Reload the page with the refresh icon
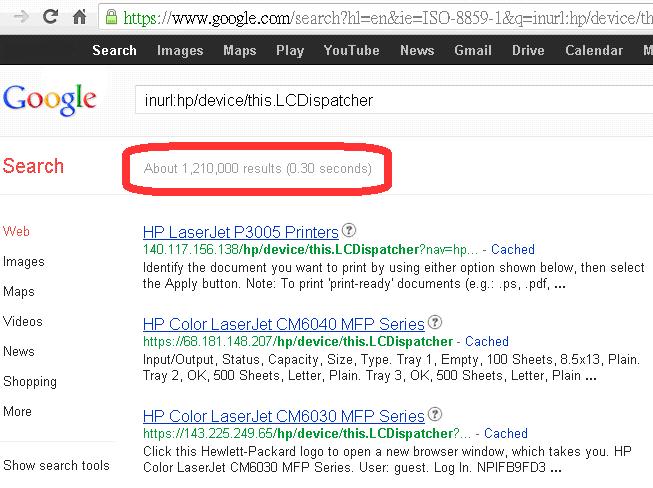 [50, 17]
